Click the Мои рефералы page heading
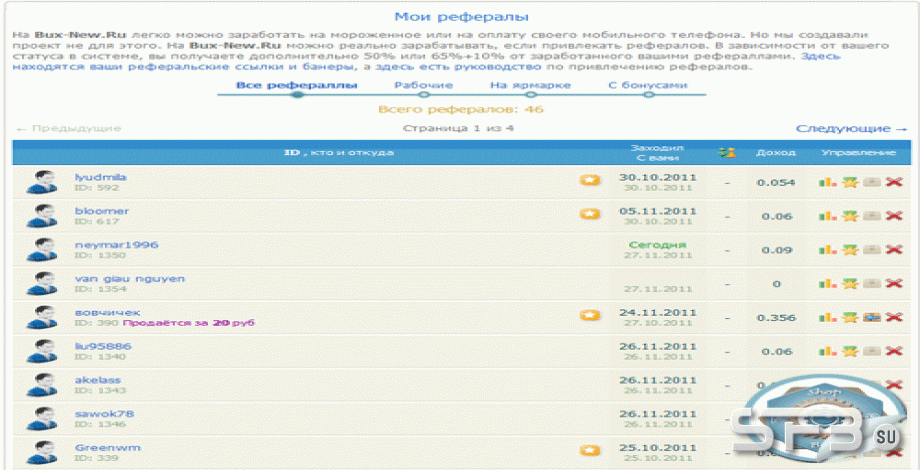This screenshot has height=470, width=920. coord(461,16)
